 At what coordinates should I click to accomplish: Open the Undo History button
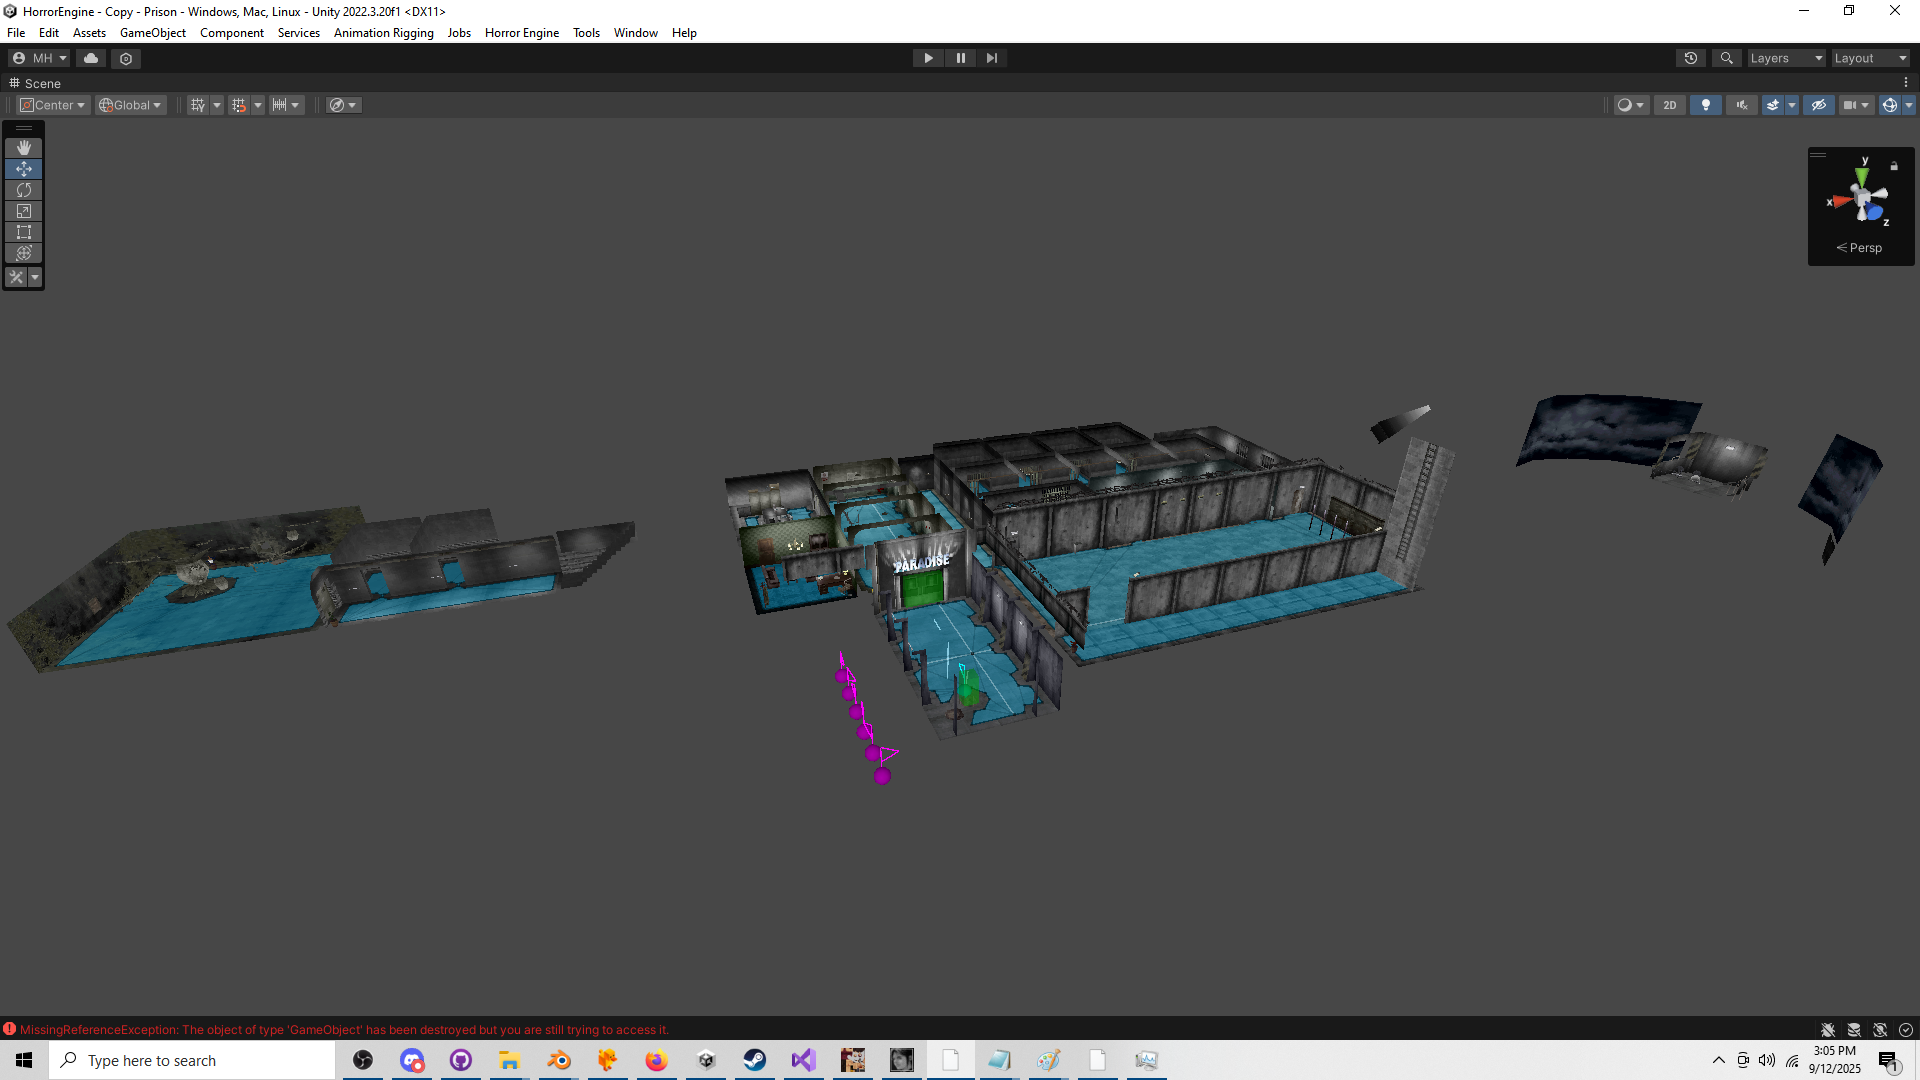point(1690,58)
